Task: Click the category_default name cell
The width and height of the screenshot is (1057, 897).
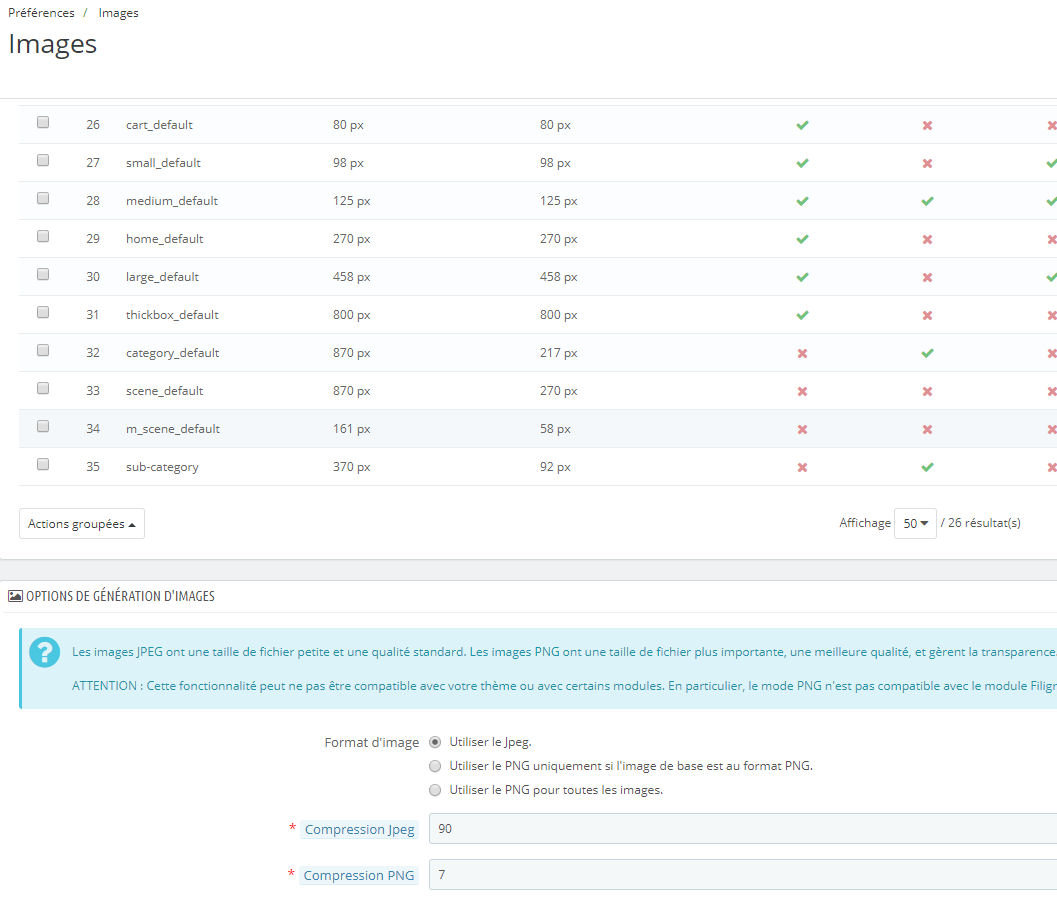Action: 173,353
